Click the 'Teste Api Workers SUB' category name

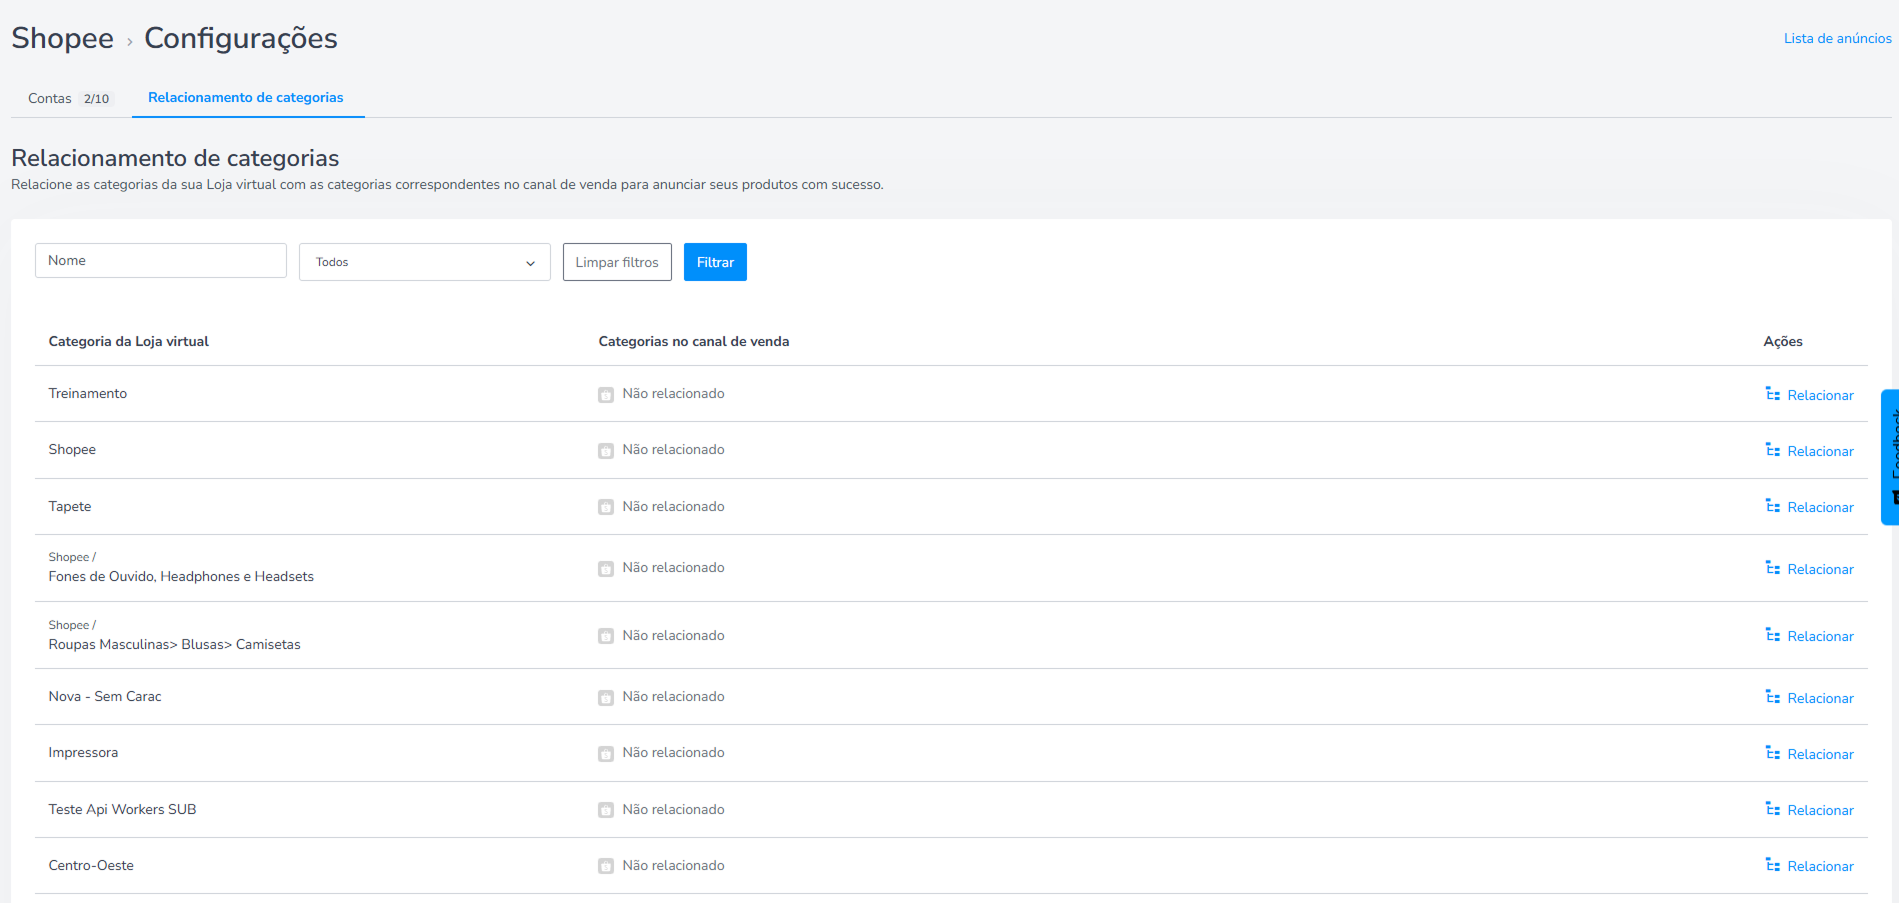123,809
